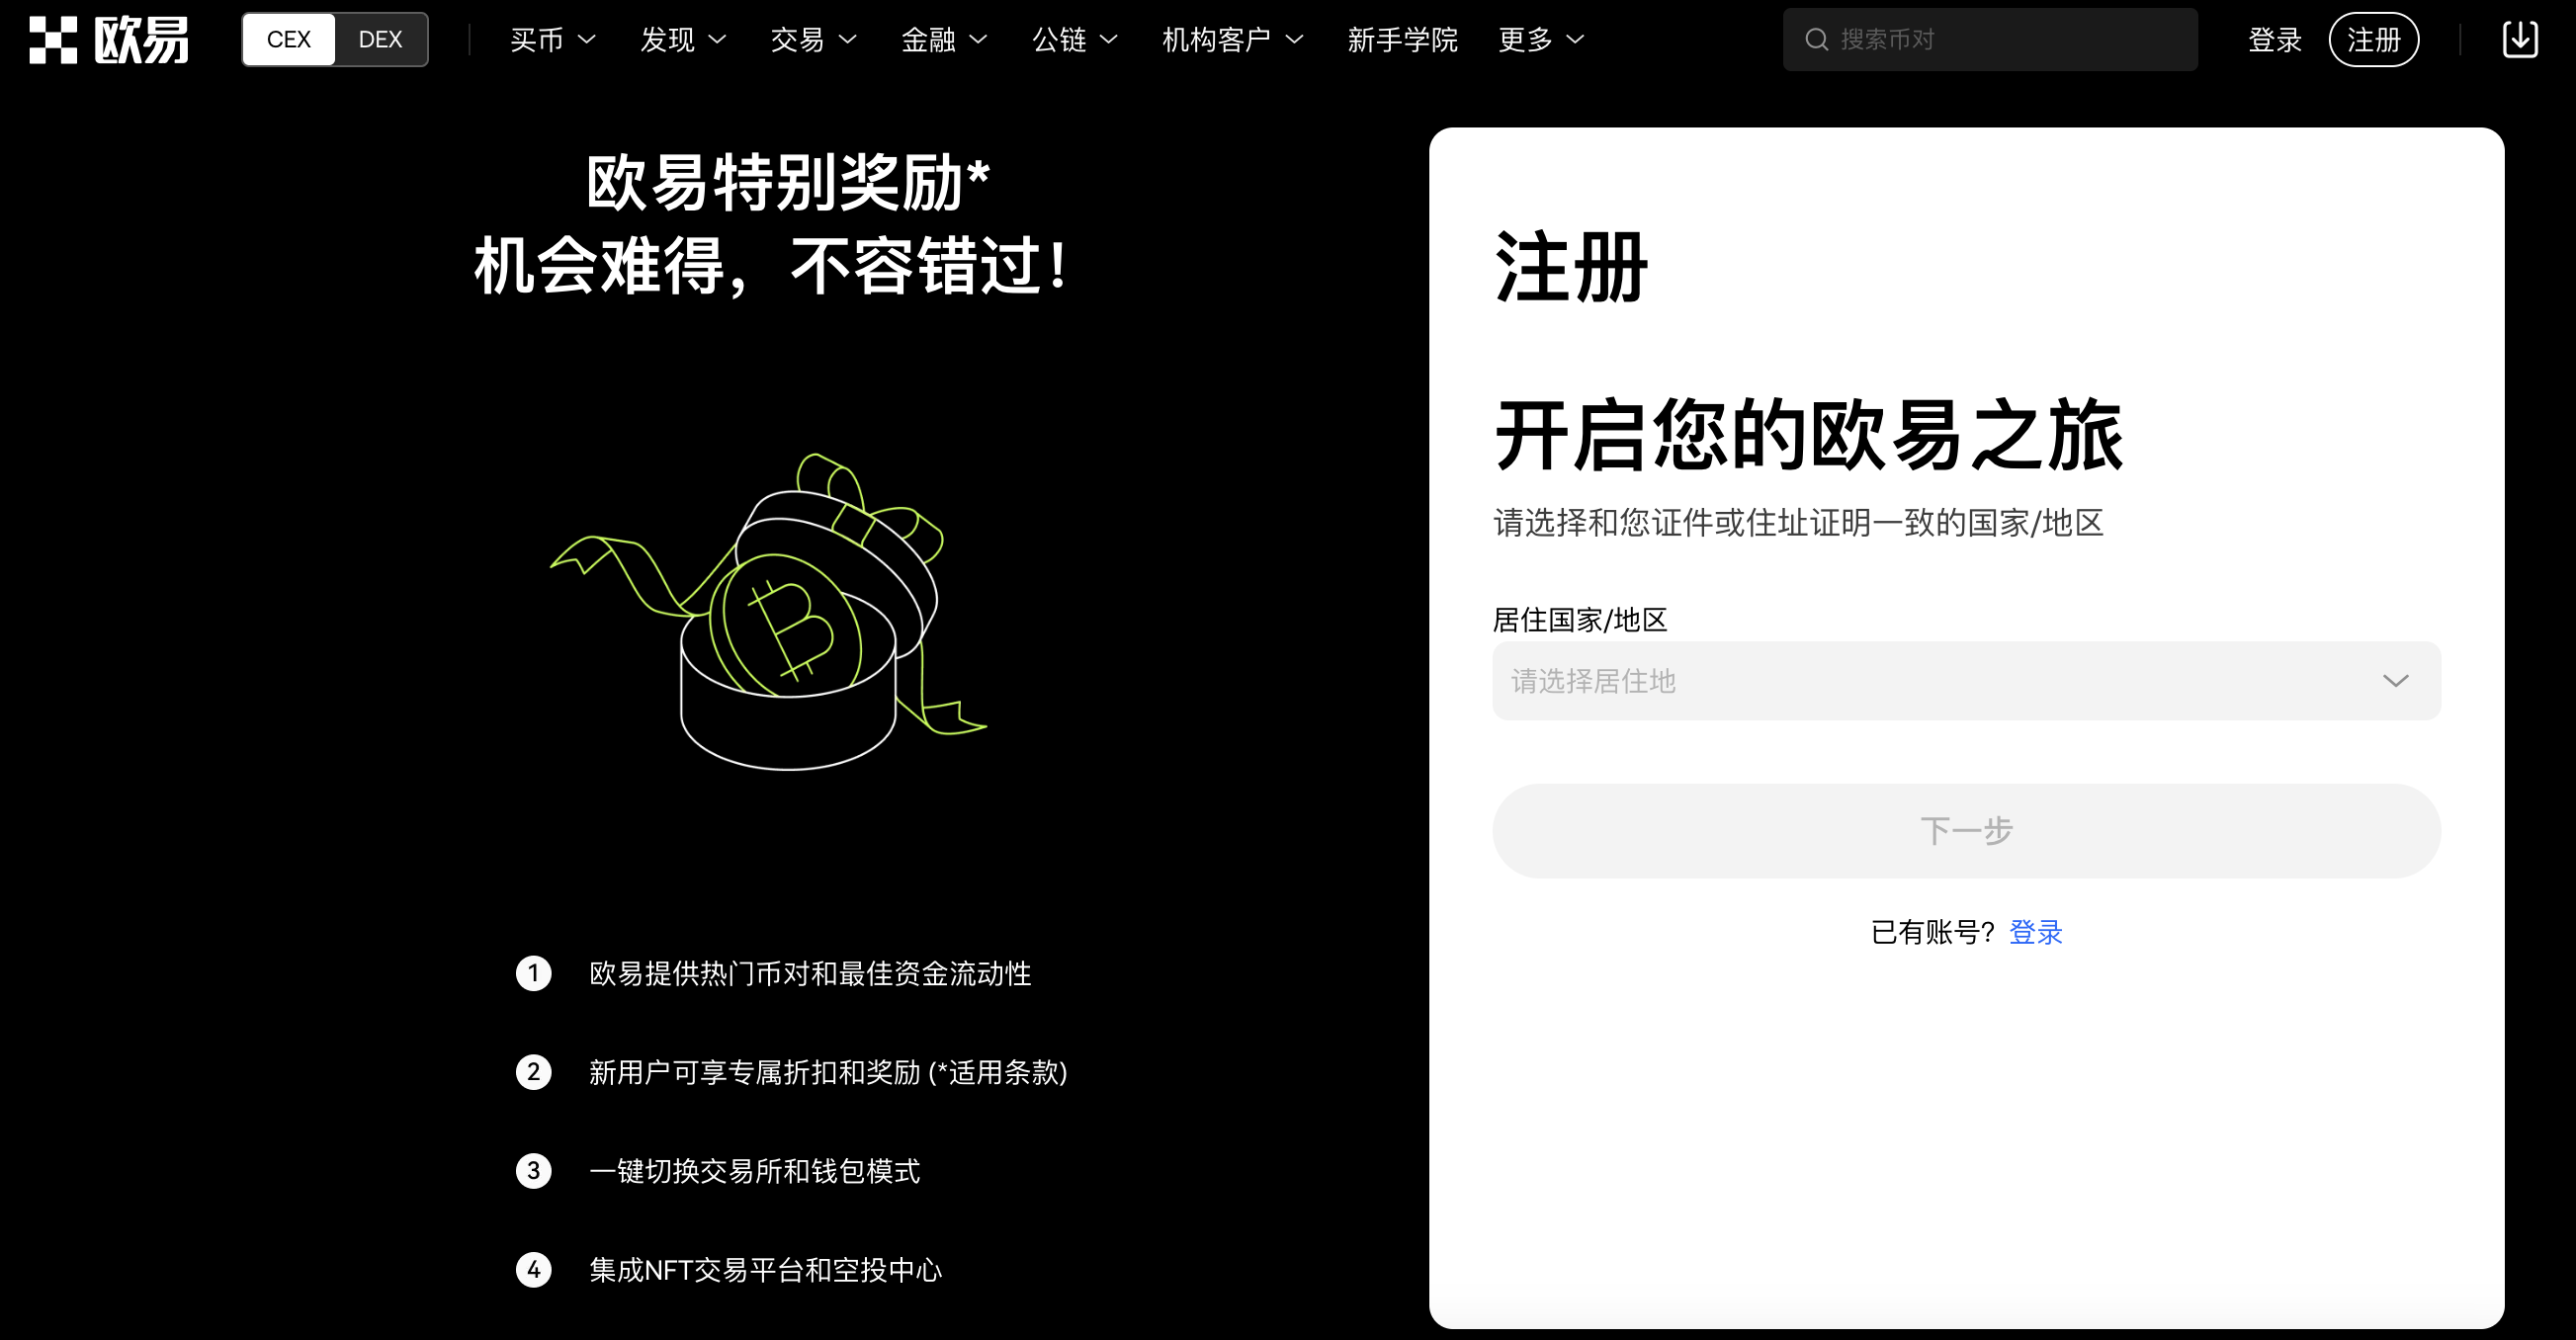Click the number 3 circle badge
Screen dimensions: 2576x1340
[534, 1171]
